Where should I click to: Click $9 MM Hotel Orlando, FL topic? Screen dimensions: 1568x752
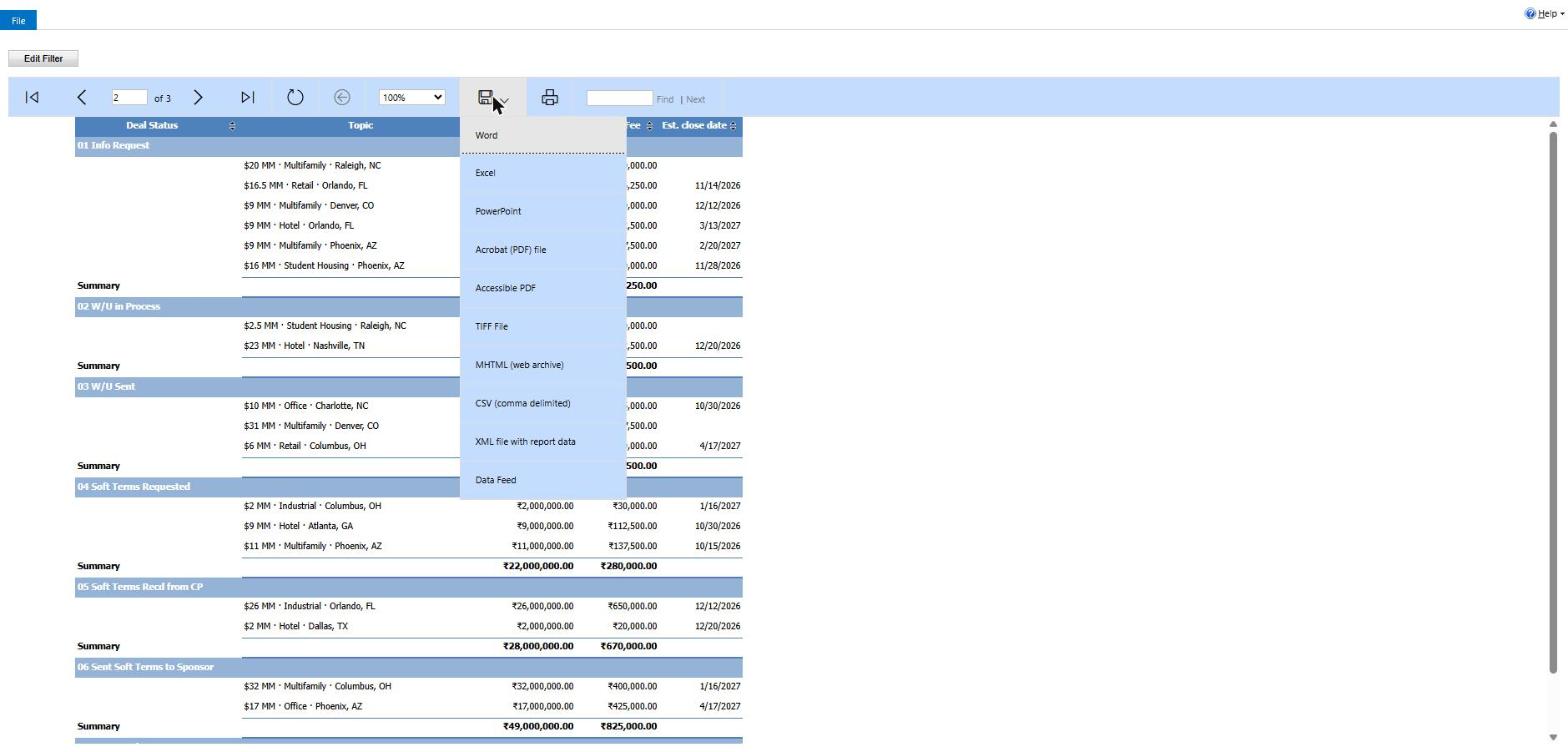coord(298,226)
